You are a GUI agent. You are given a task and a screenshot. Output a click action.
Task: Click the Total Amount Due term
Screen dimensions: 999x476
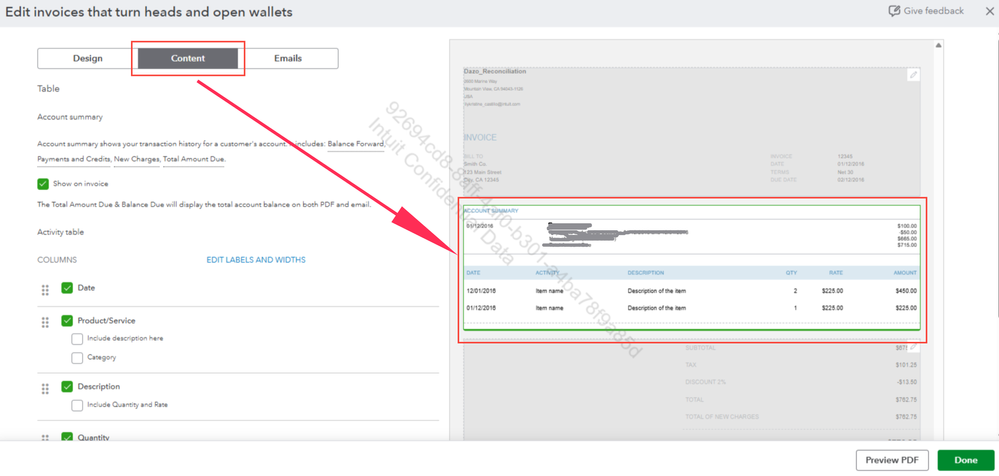pyautogui.click(x=194, y=159)
